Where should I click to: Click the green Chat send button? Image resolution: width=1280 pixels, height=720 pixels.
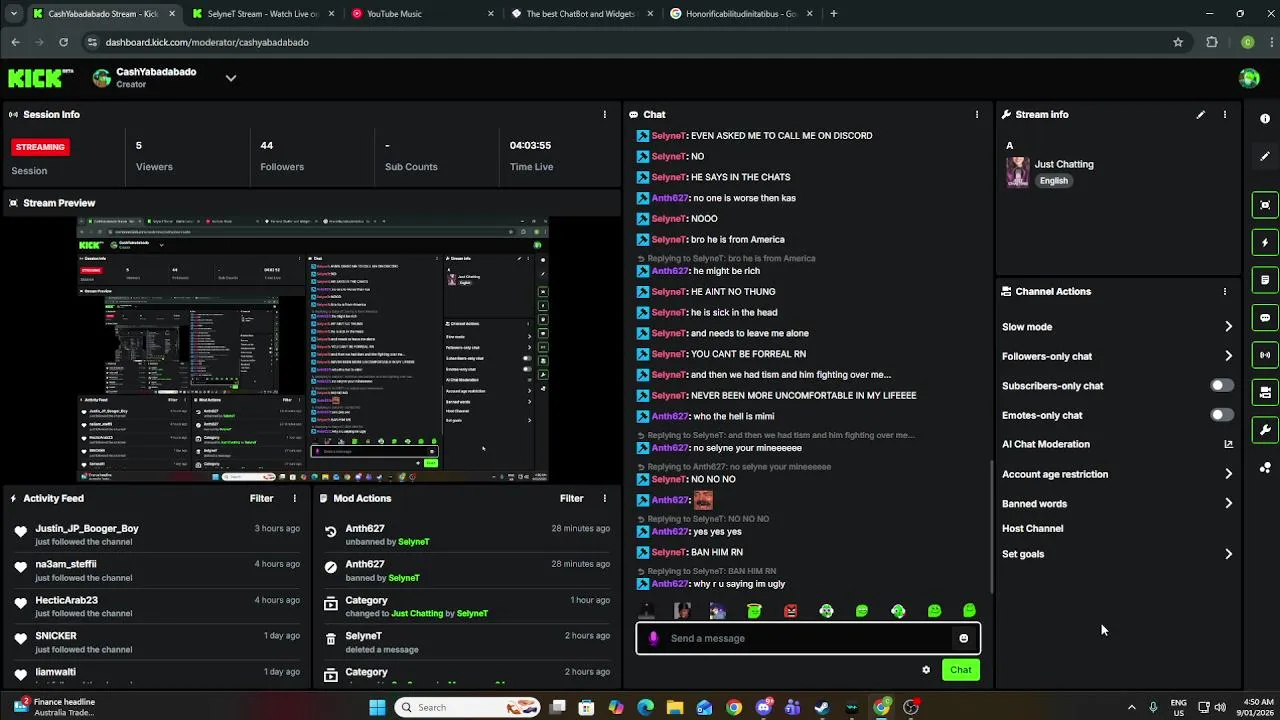tap(960, 670)
